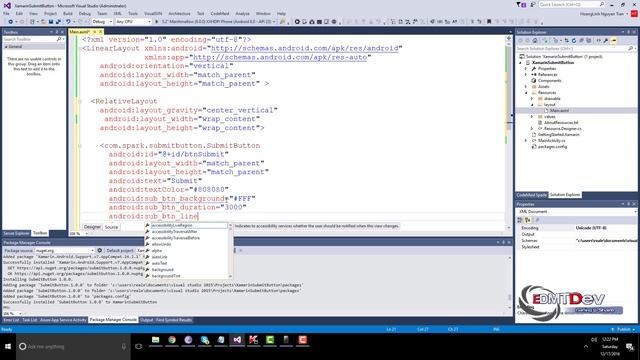Screen dimensions: 640x360
Task: Switch to the Task List tab
Action: (29, 320)
